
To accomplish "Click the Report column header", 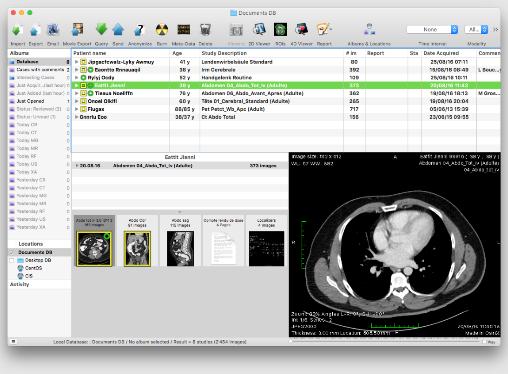I will [x=386, y=53].
